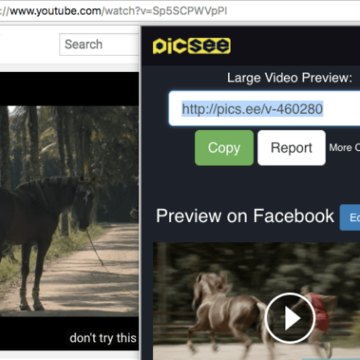Click the 'More' text beside the Report button
The height and width of the screenshot is (360, 360).
pos(340,148)
